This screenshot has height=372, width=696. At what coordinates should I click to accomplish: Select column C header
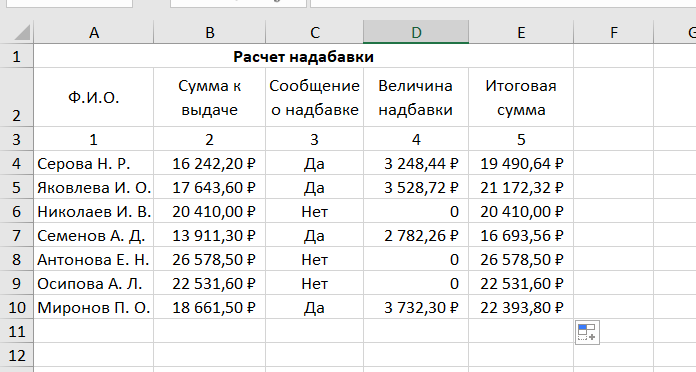(x=314, y=32)
